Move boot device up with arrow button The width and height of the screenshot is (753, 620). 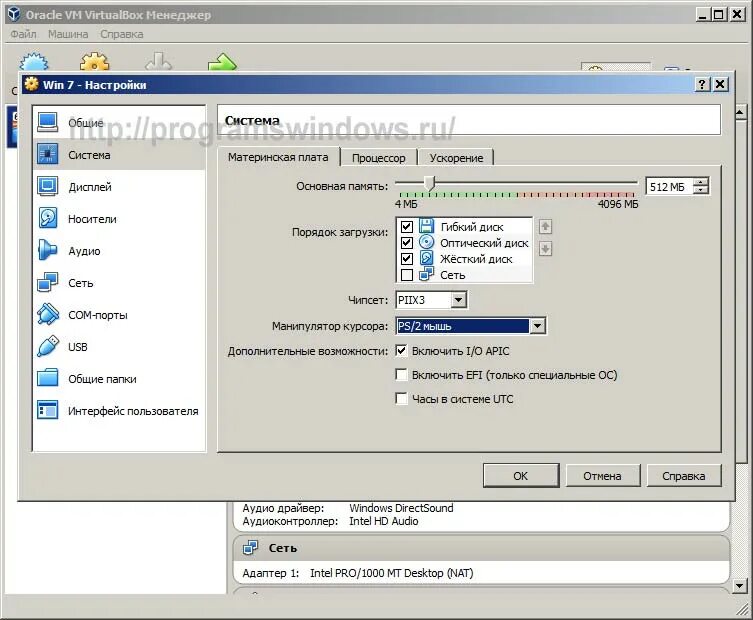point(545,227)
